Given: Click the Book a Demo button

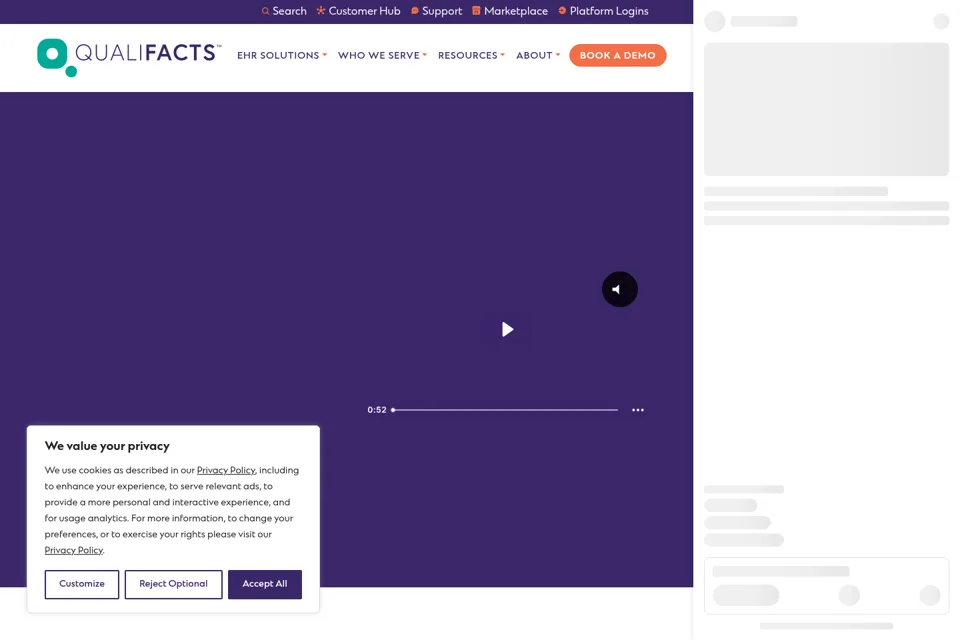Looking at the screenshot, I should point(618,55).
